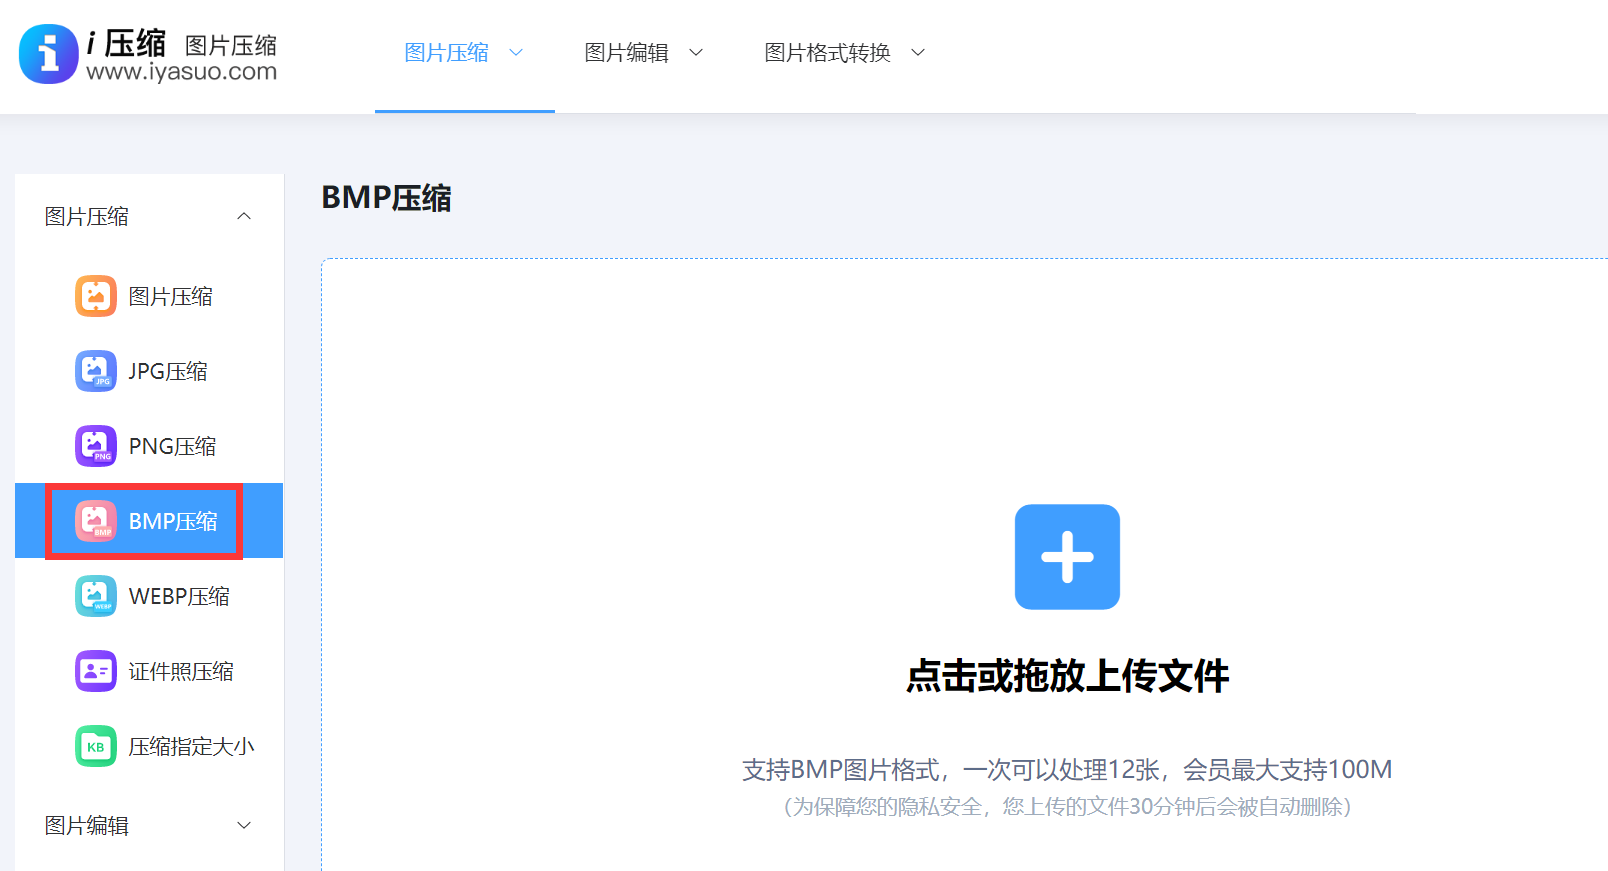Image resolution: width=1608 pixels, height=871 pixels.
Task: Click the PNG压缩 purple icon
Action: (x=95, y=446)
